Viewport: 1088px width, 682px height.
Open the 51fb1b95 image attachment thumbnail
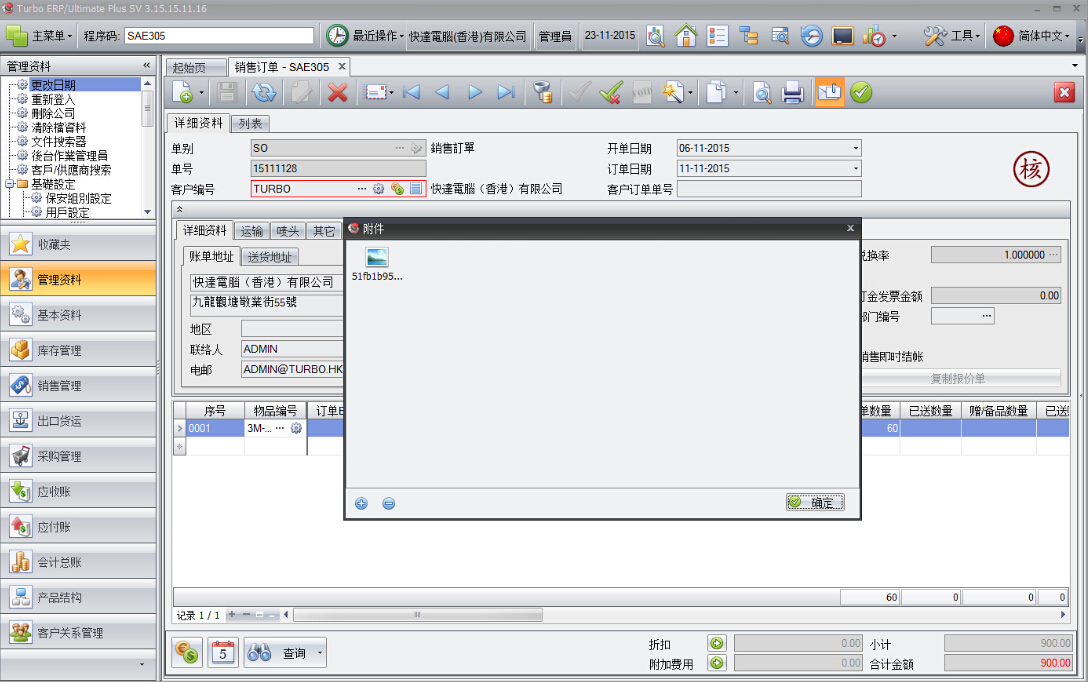[x=377, y=264]
